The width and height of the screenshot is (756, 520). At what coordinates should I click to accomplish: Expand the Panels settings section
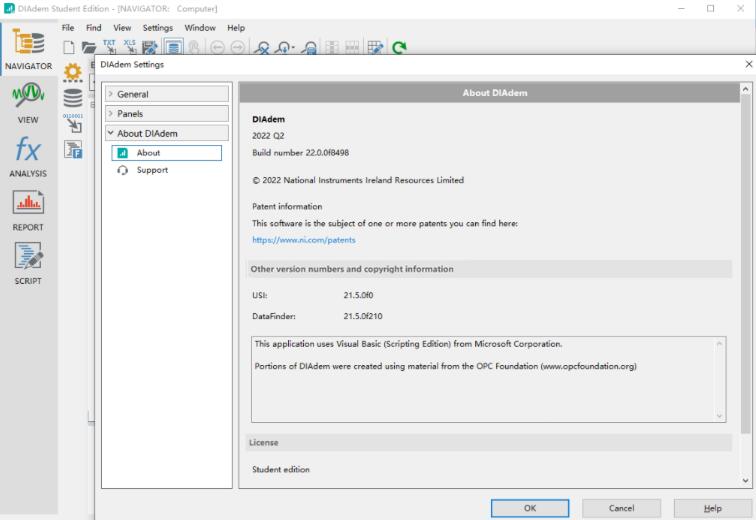pos(167,114)
